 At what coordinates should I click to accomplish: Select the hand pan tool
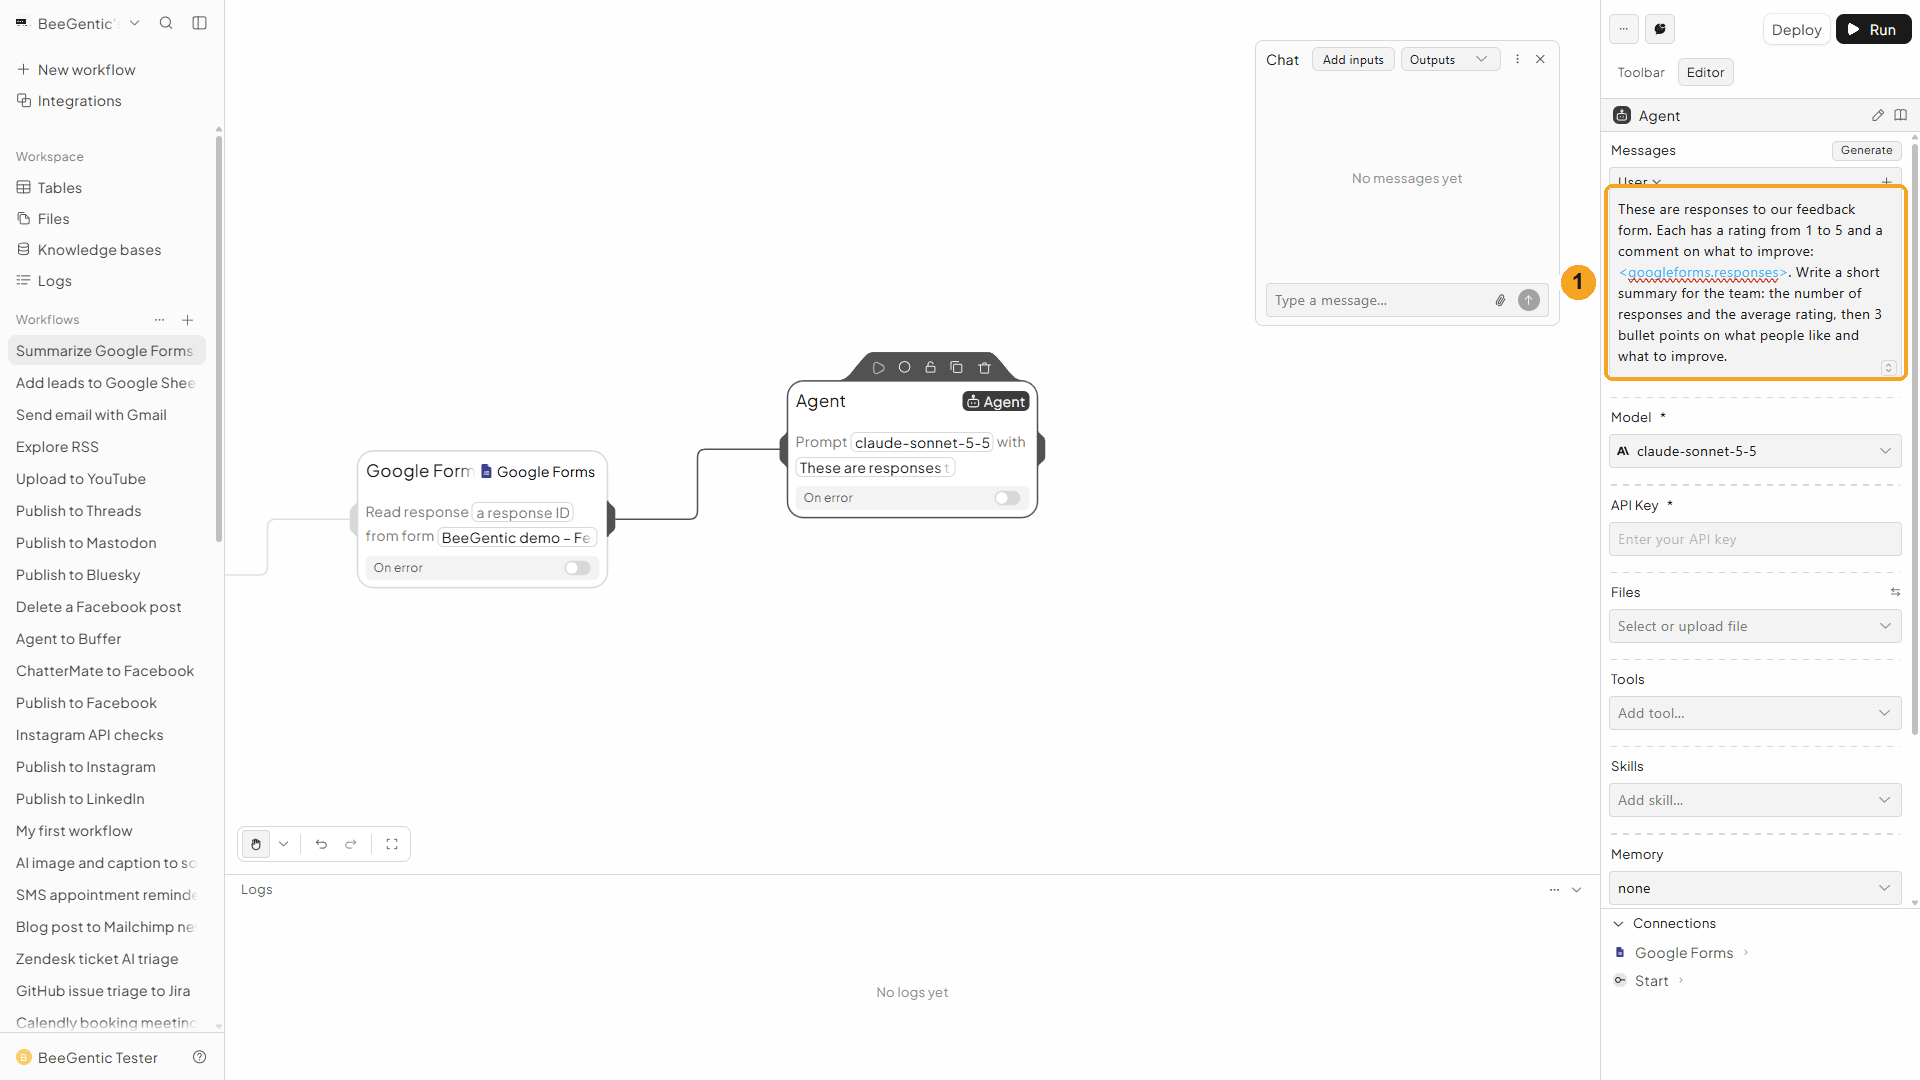click(256, 844)
